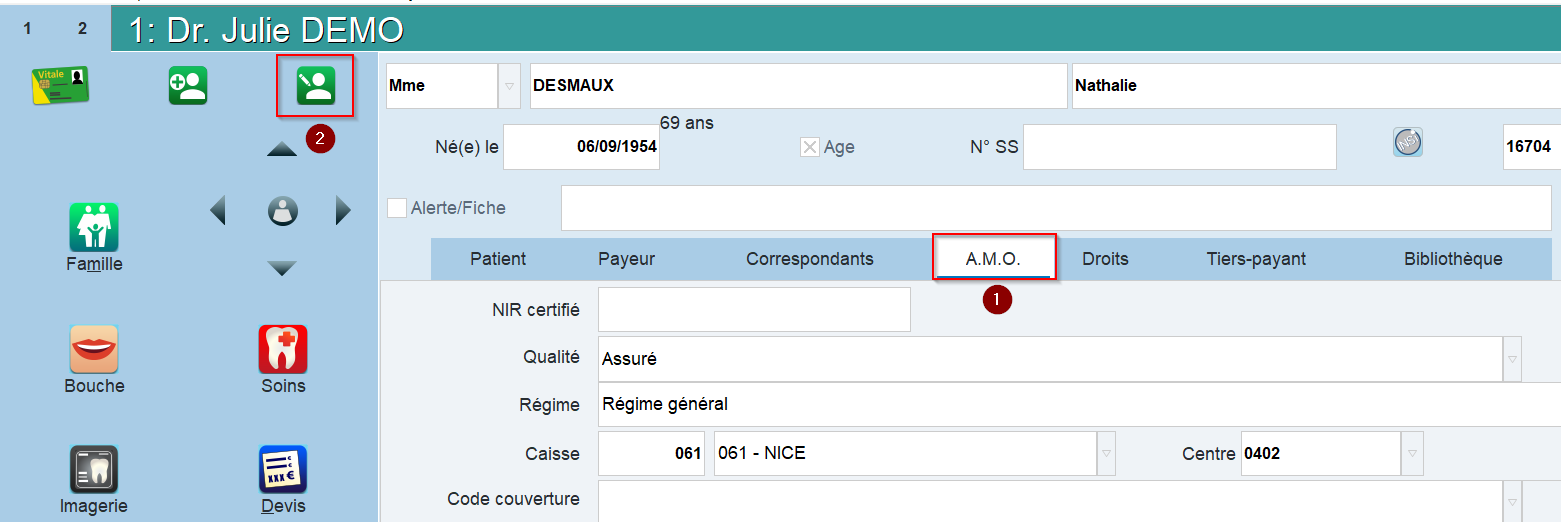Viewport: 1561px width, 522px height.
Task: Open the Bouche module
Action: pos(94,360)
